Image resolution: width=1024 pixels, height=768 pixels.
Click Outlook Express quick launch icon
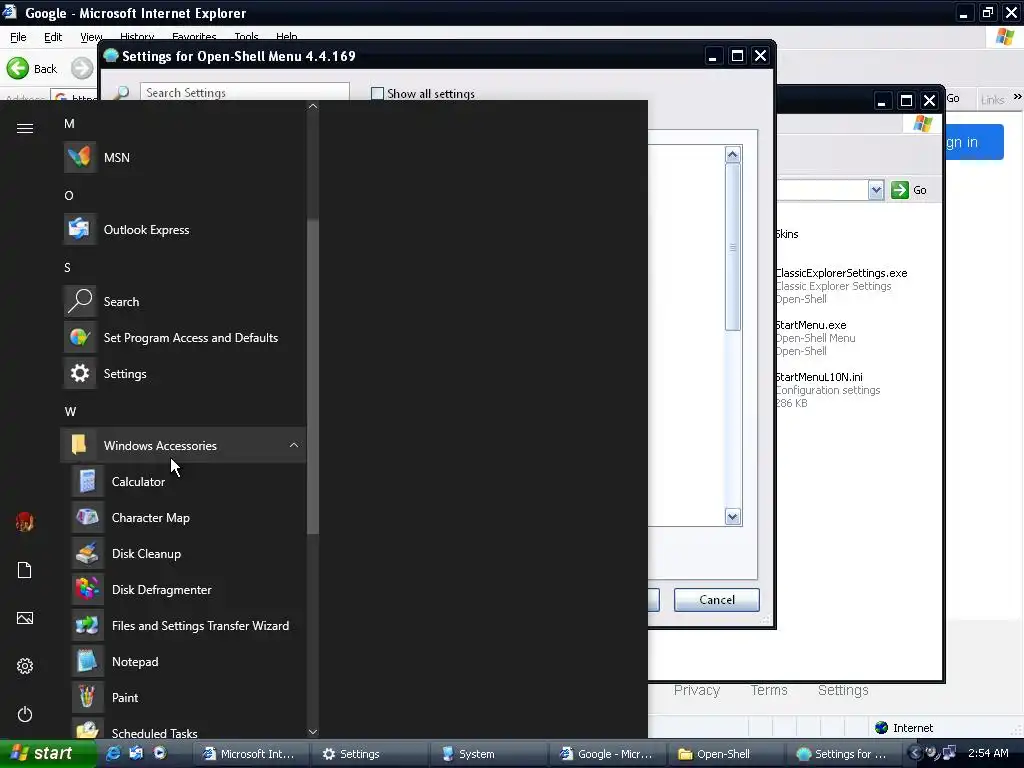point(136,753)
